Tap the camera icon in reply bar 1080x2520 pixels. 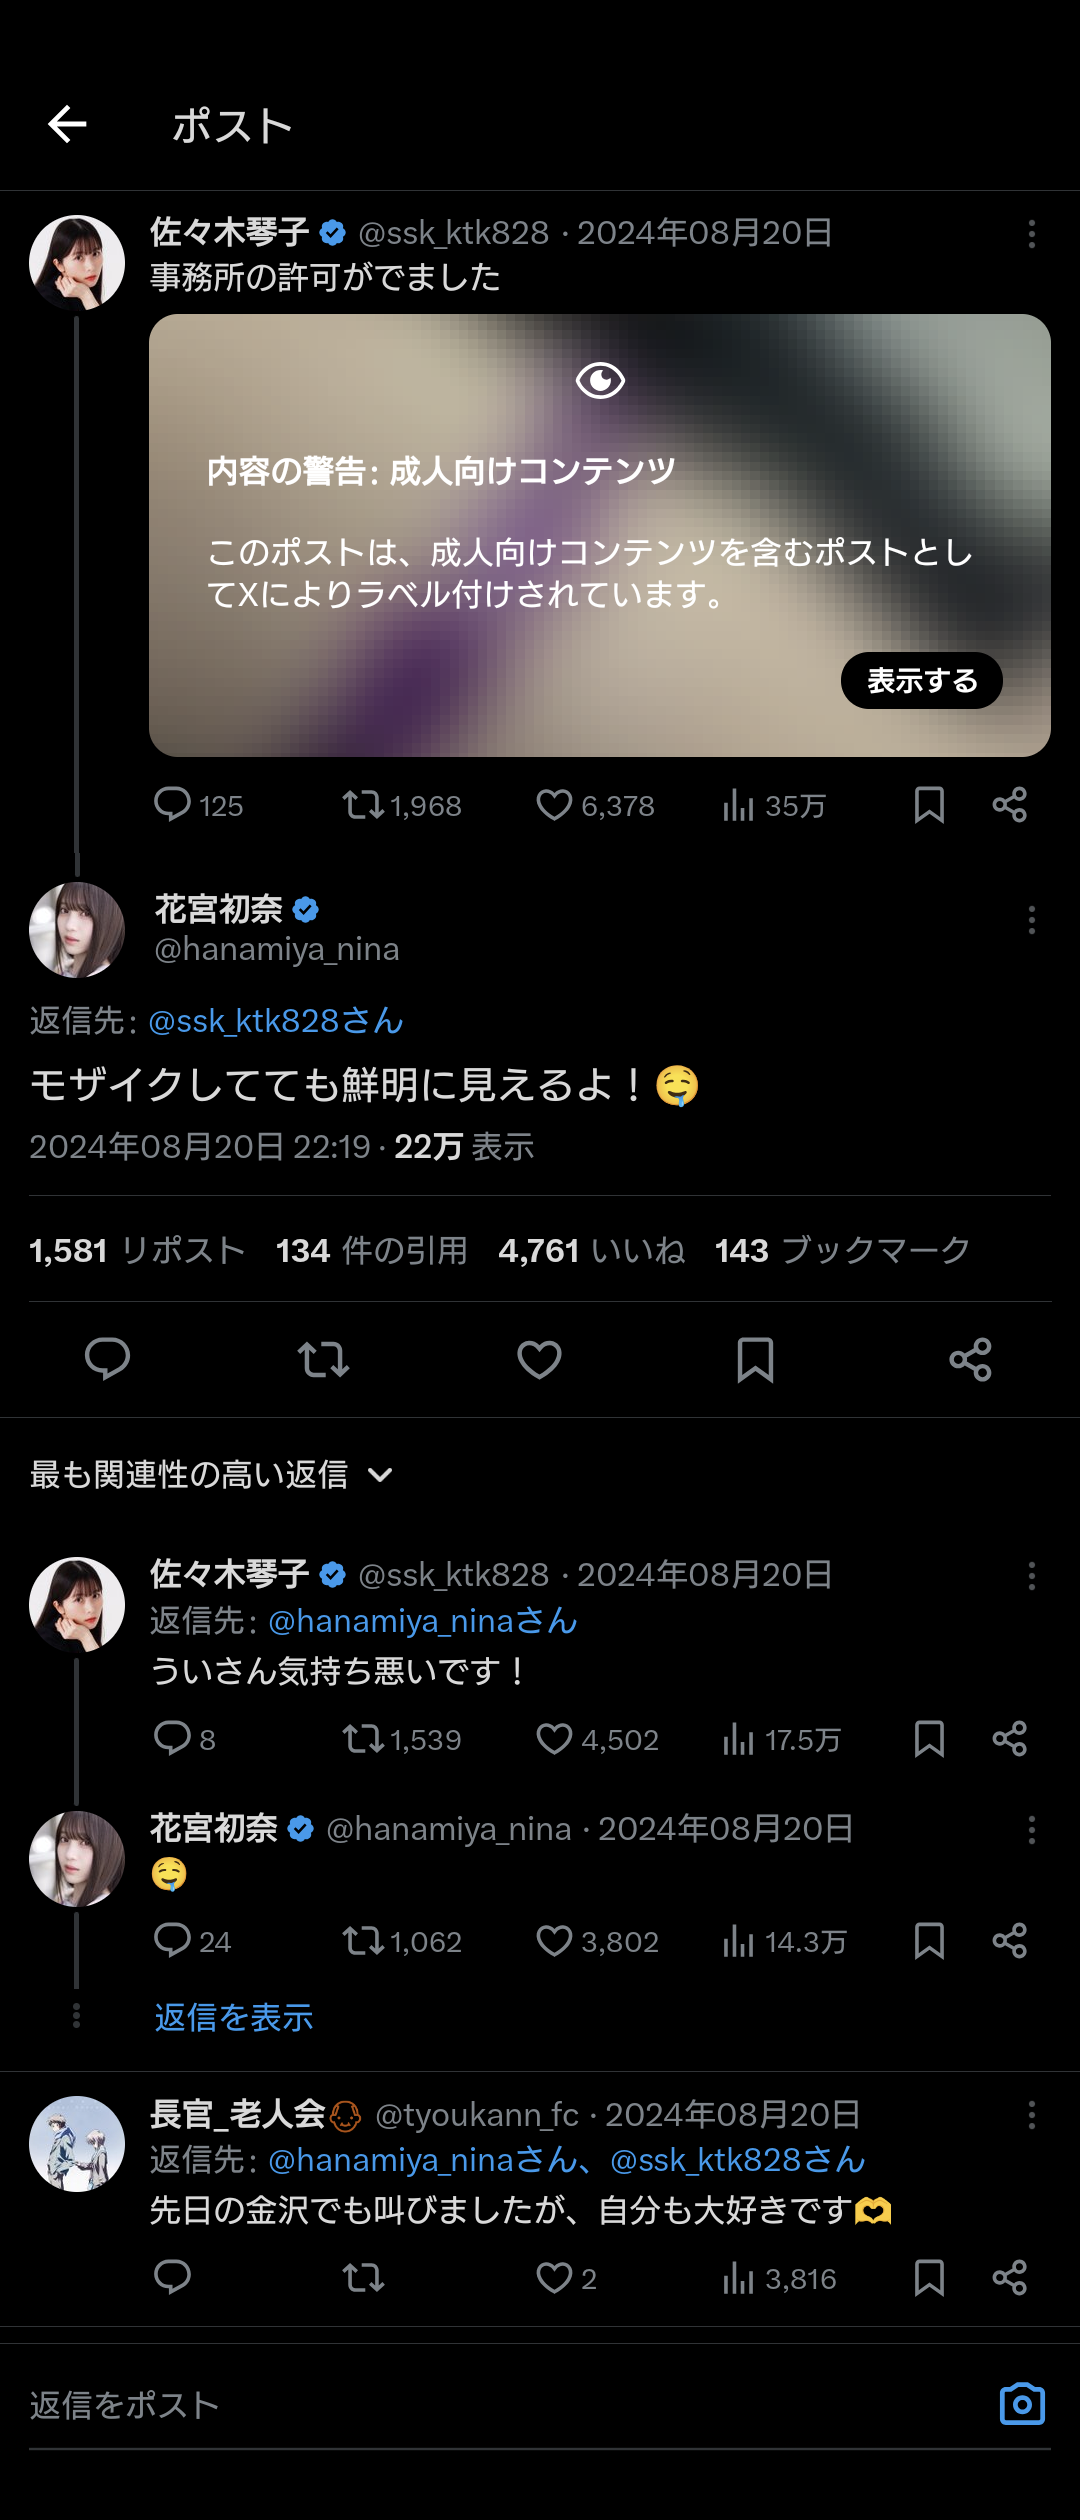click(1022, 2403)
